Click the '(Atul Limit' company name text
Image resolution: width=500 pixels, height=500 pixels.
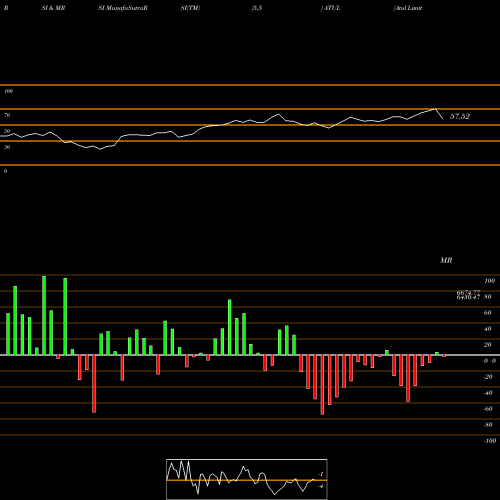pyautogui.click(x=408, y=8)
